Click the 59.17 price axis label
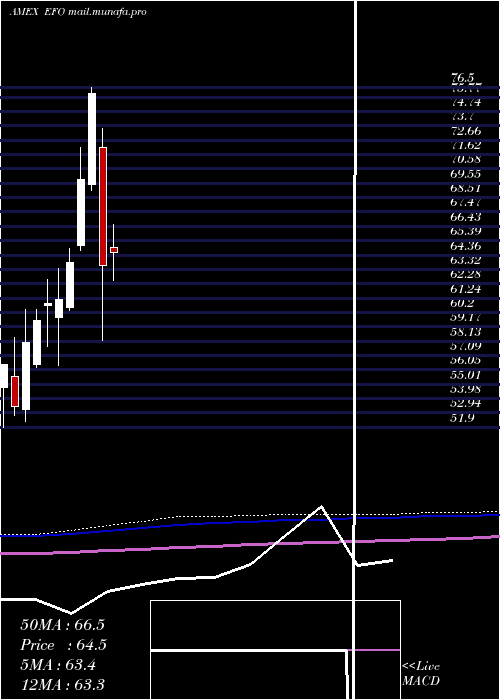Viewport: 500px width, 700px height. point(466,318)
